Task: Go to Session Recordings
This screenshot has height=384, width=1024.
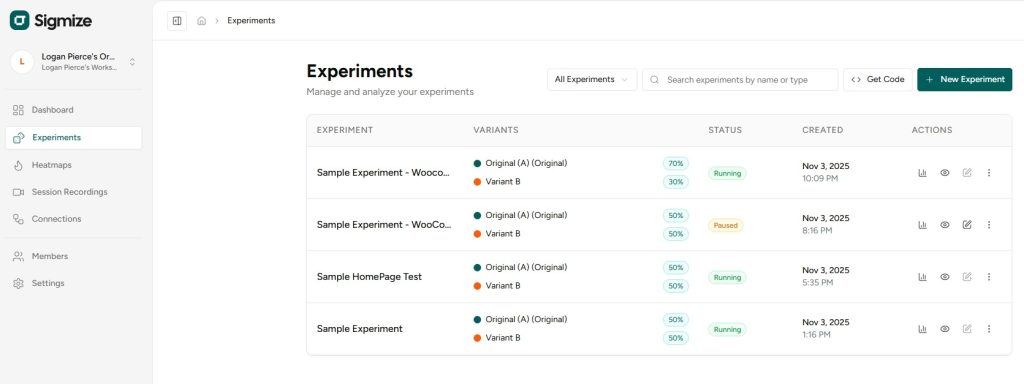Action: (x=74, y=192)
